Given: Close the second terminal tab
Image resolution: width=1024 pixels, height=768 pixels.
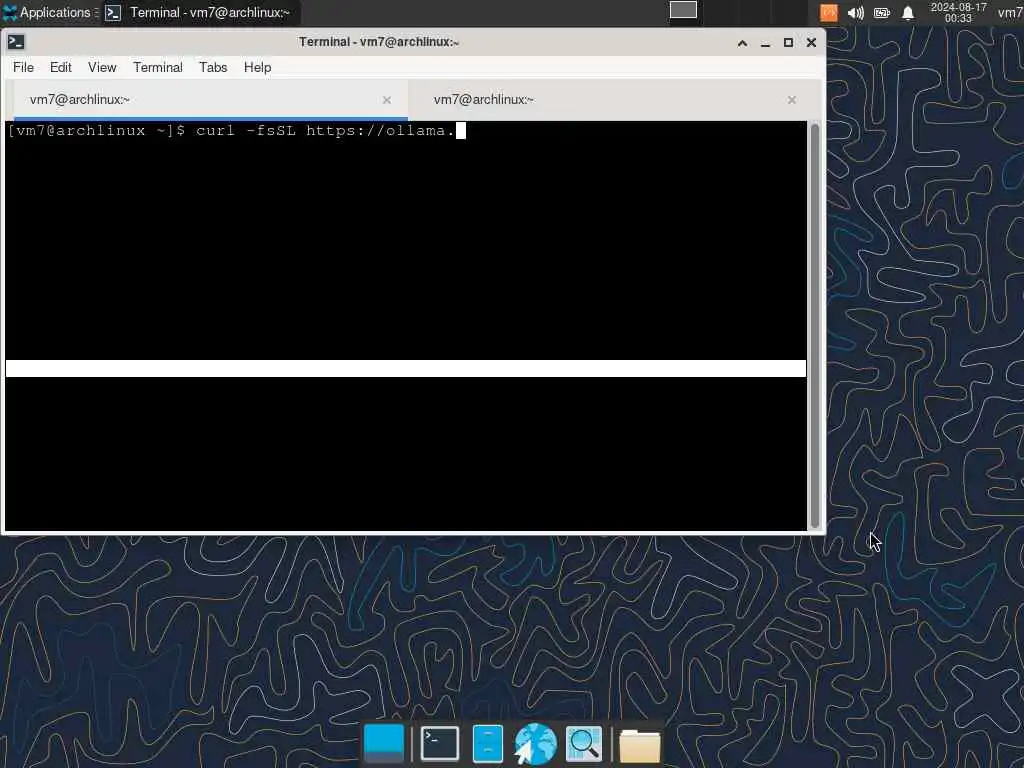Looking at the screenshot, I should pyautogui.click(x=792, y=100).
